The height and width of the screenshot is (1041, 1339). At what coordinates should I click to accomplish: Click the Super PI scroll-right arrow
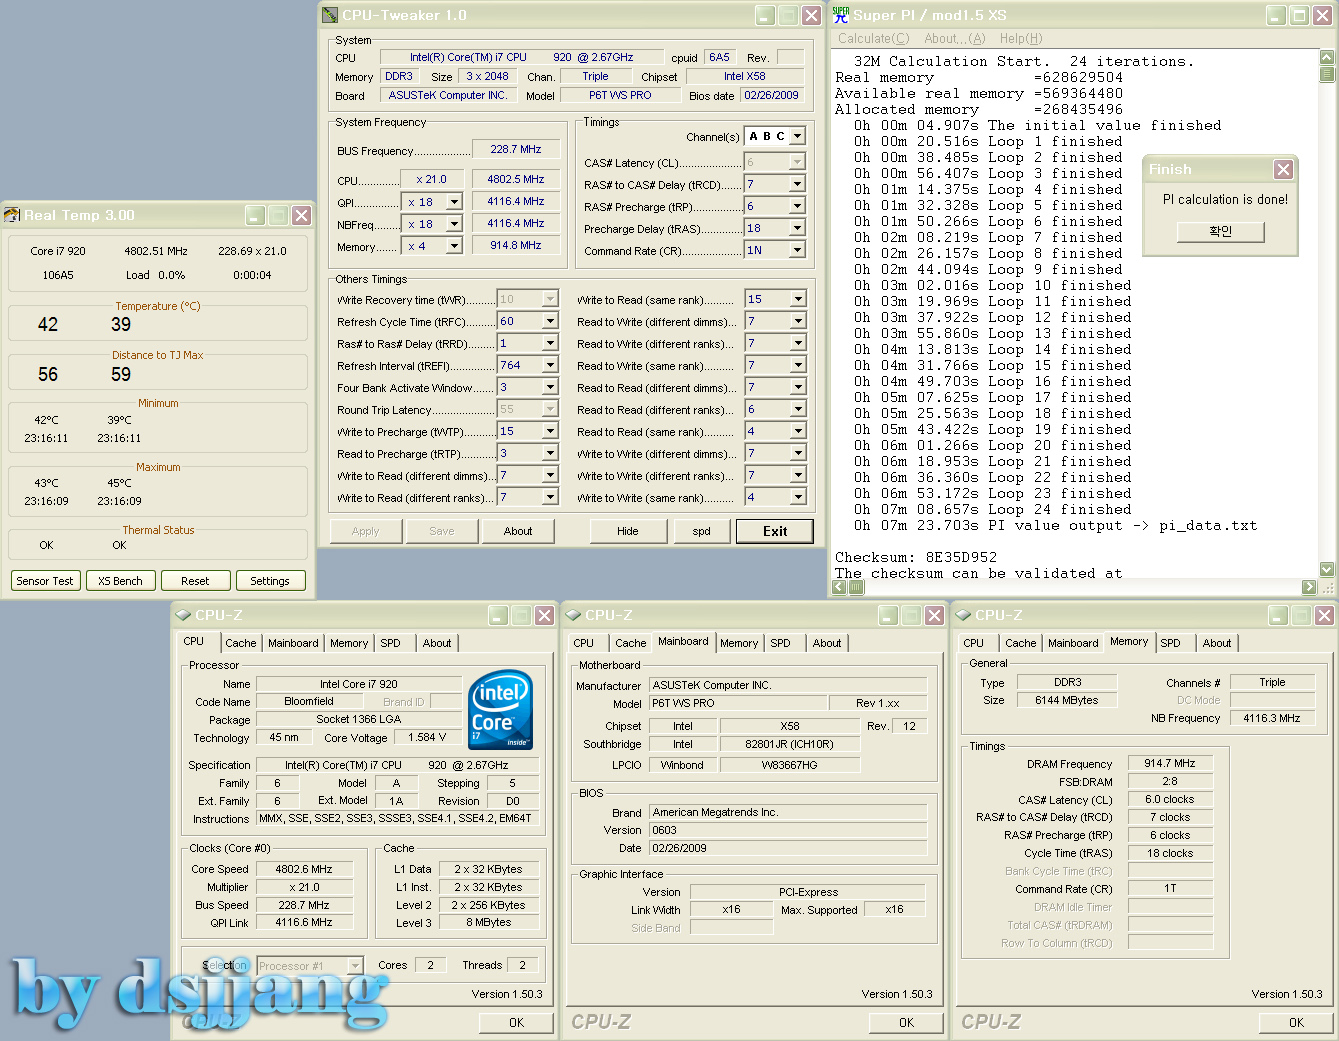coord(1309,587)
